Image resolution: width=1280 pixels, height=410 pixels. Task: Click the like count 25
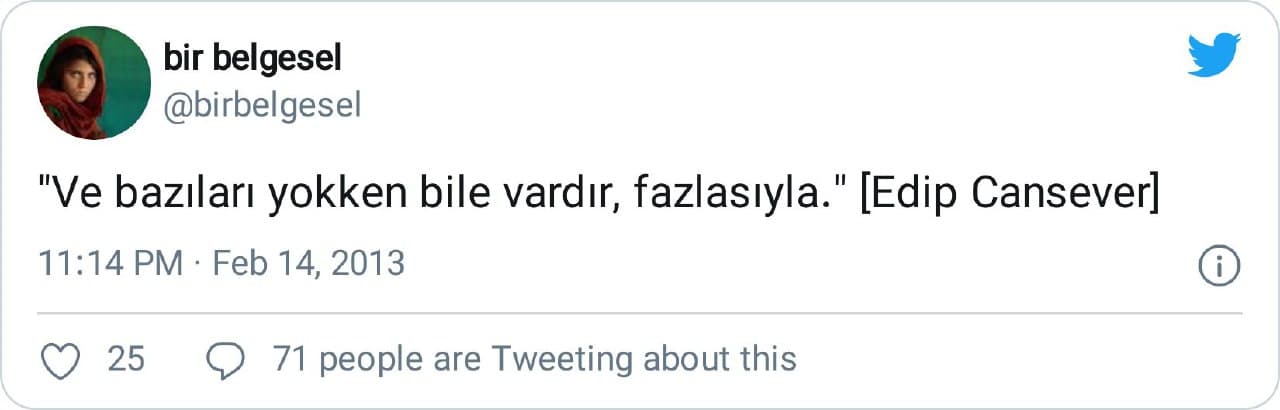126,358
